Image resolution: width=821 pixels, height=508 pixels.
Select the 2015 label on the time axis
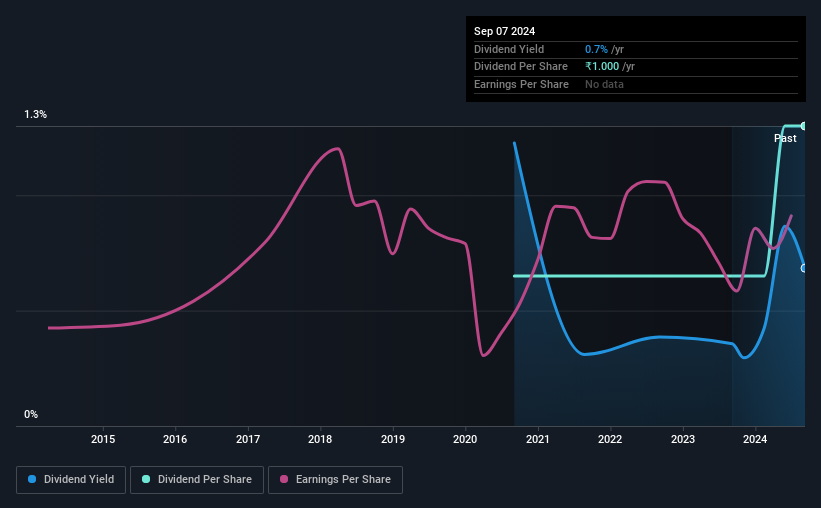point(103,439)
